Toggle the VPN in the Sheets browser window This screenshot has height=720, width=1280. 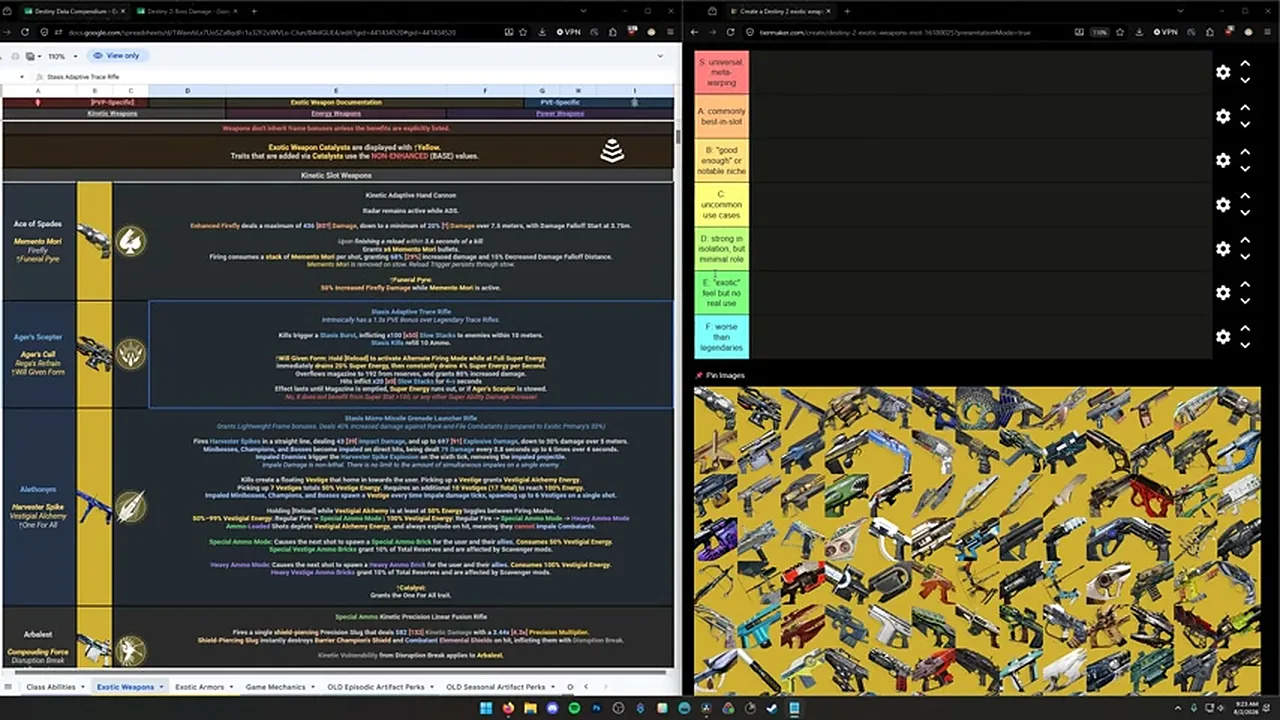point(568,32)
